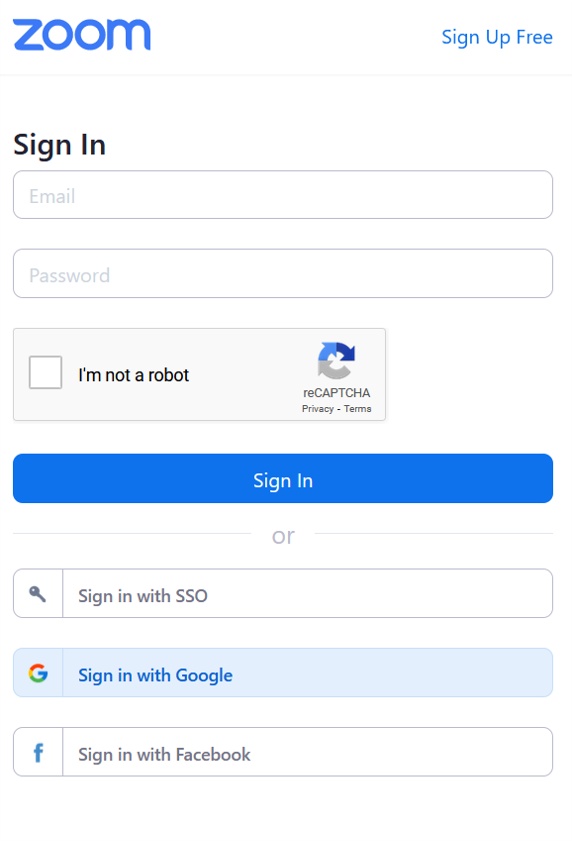Choose Sign in with Google

coord(283,673)
